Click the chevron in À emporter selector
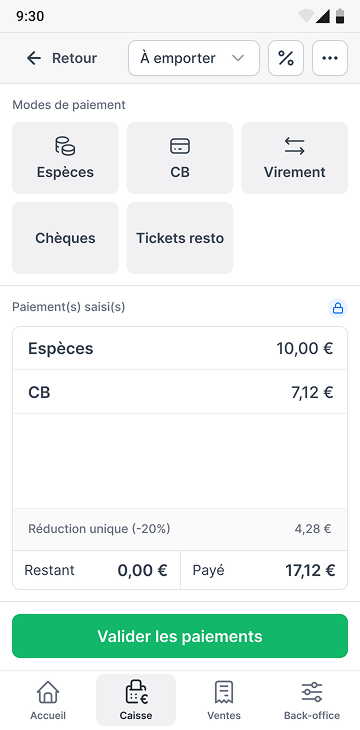This screenshot has width=360, height=730. coord(238,58)
